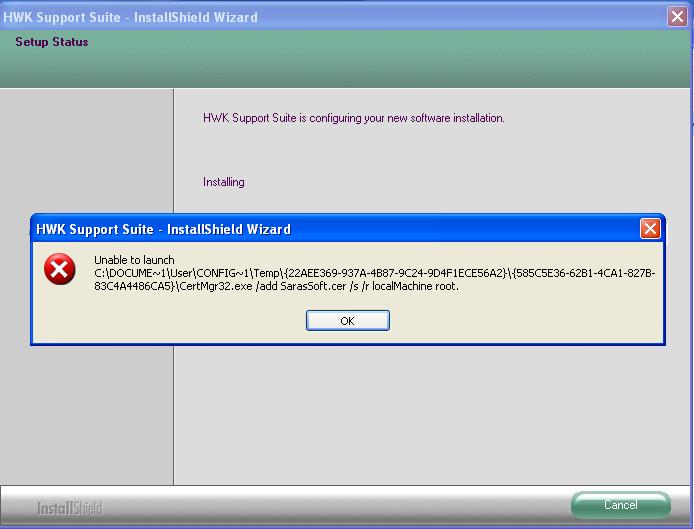The image size is (694, 529).
Task: Select the 'Unable to launch' message text
Action: pyautogui.click(x=134, y=260)
